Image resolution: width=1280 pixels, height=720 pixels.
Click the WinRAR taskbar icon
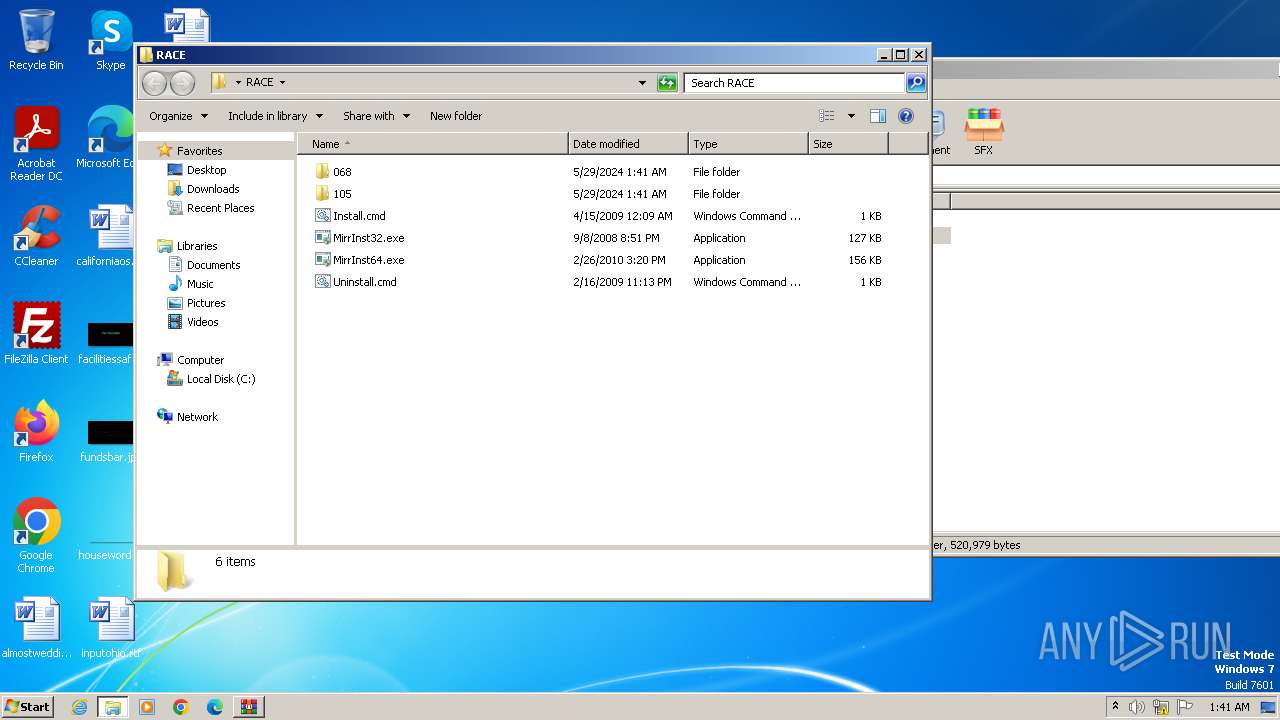pyautogui.click(x=248, y=707)
